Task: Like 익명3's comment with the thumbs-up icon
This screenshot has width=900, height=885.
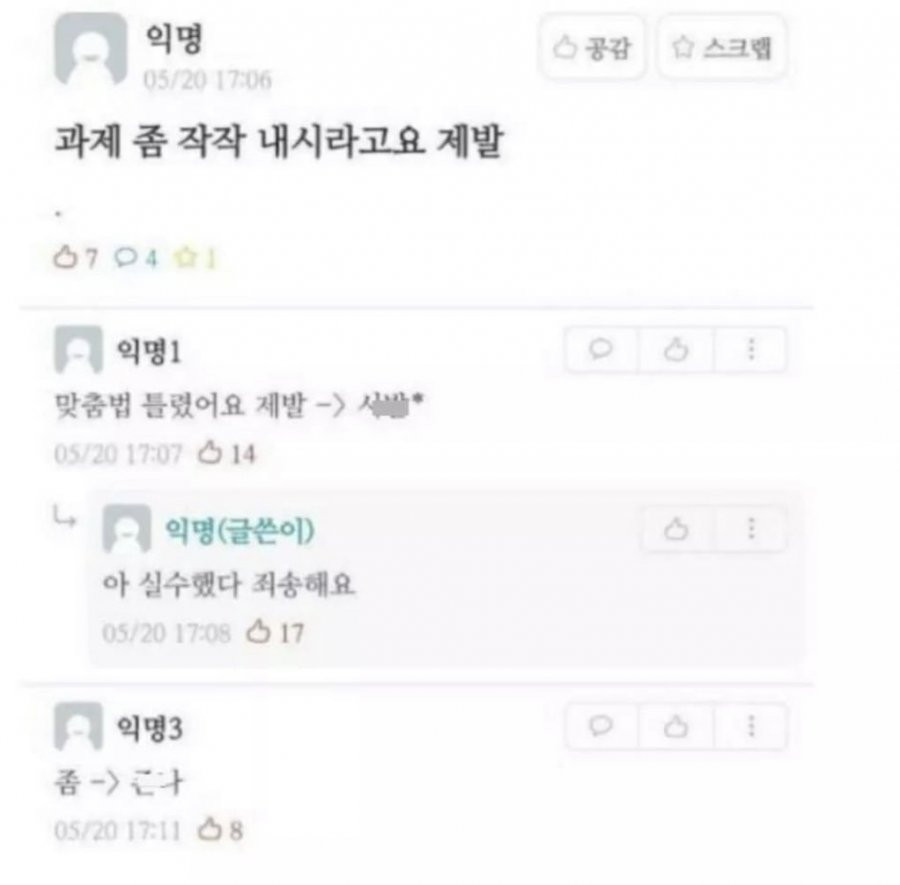Action: (676, 727)
